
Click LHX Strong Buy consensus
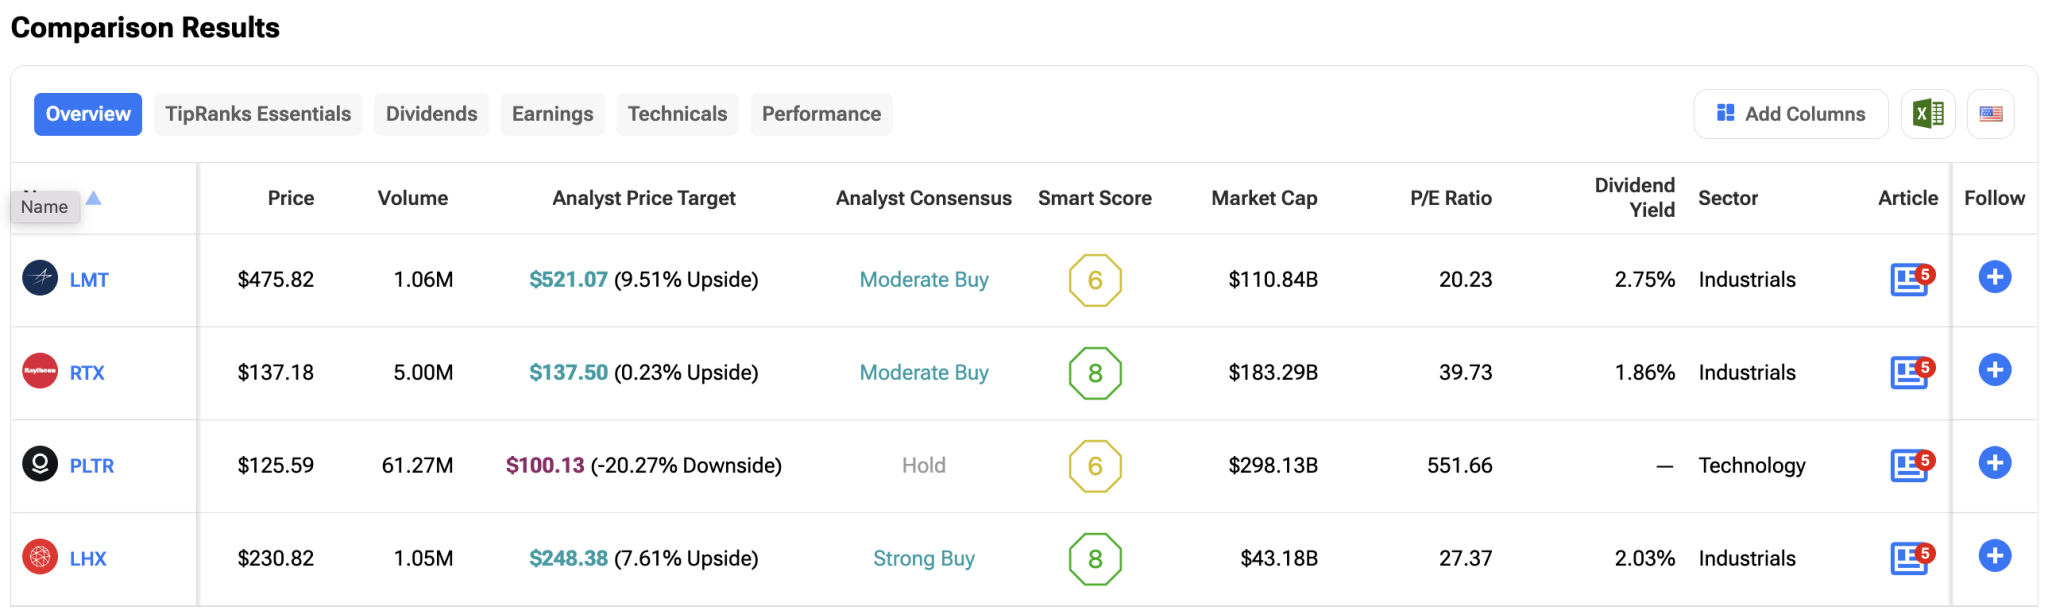coord(924,559)
